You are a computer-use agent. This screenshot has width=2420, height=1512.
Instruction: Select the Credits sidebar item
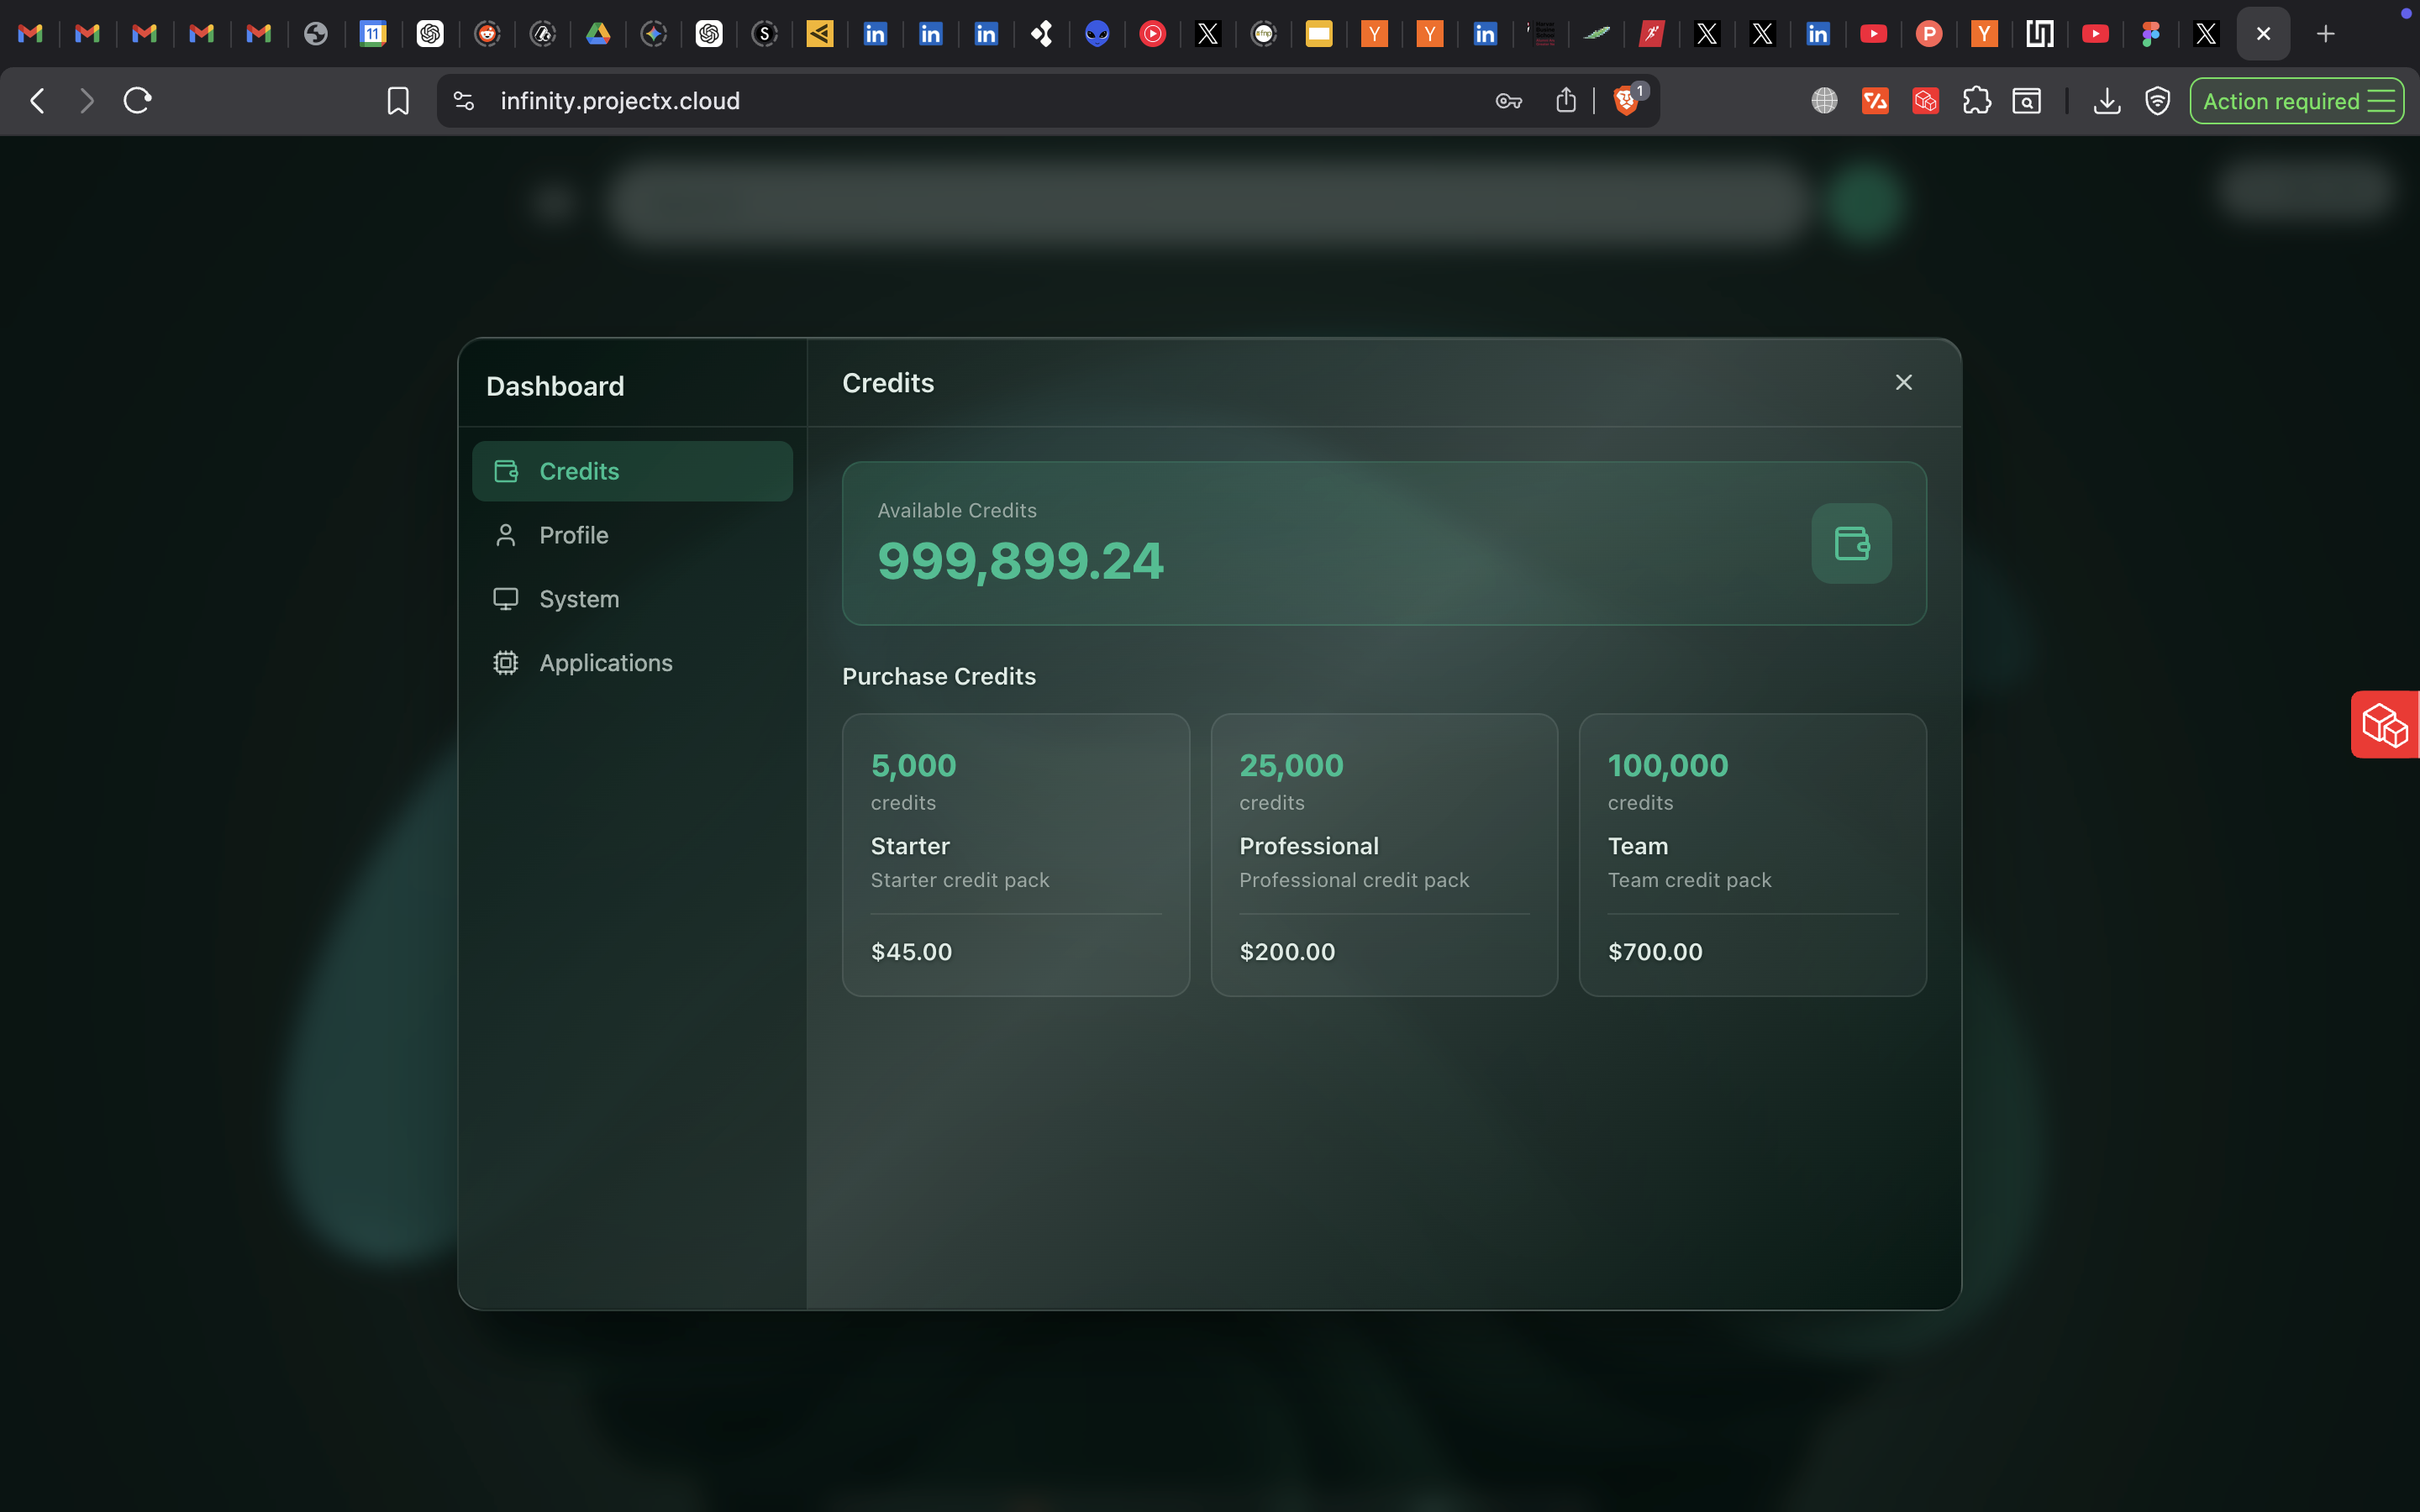click(x=632, y=471)
